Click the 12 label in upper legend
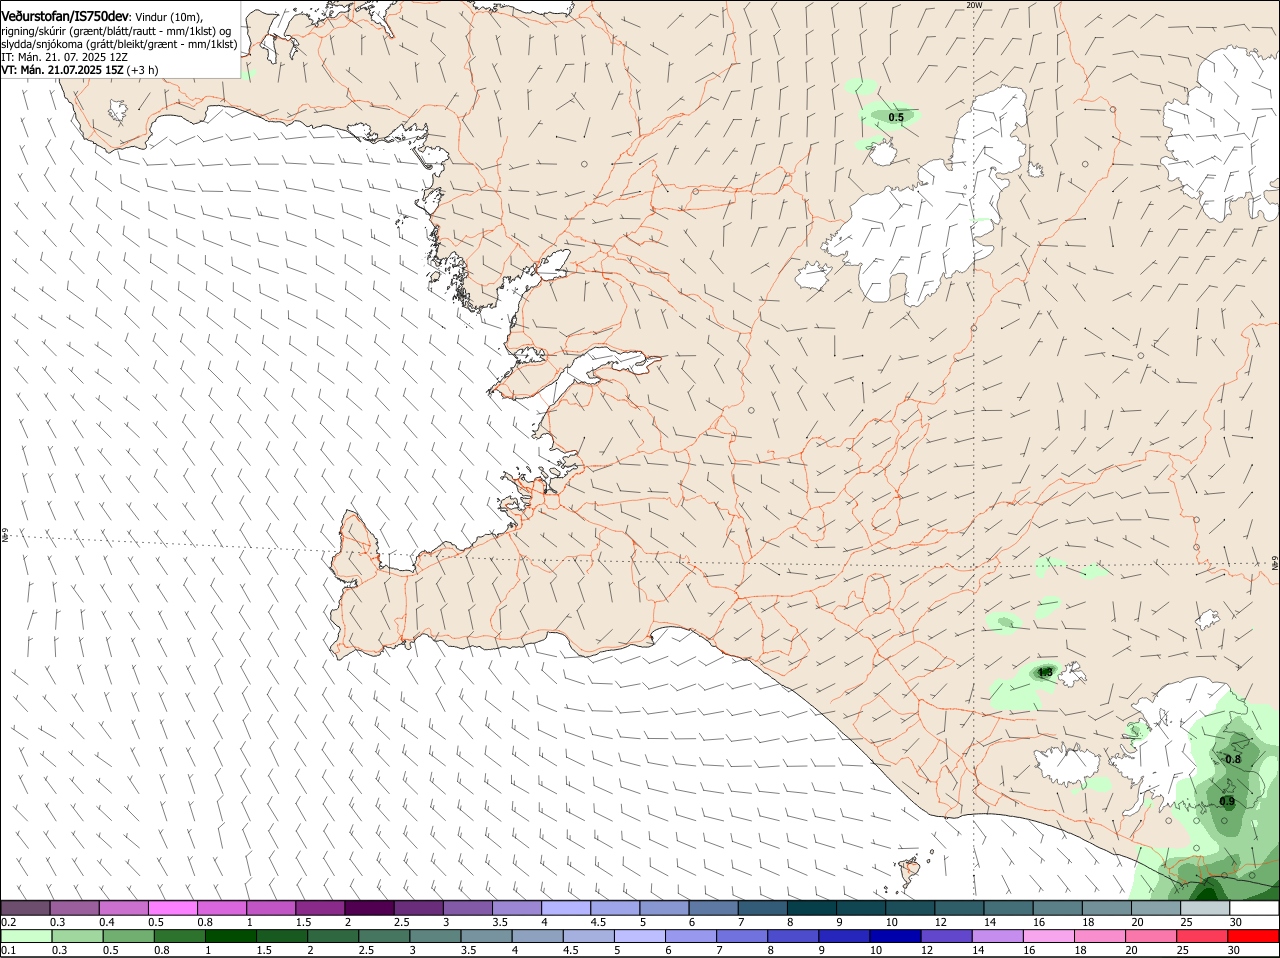Viewport: 1280px width, 958px height. [x=941, y=922]
